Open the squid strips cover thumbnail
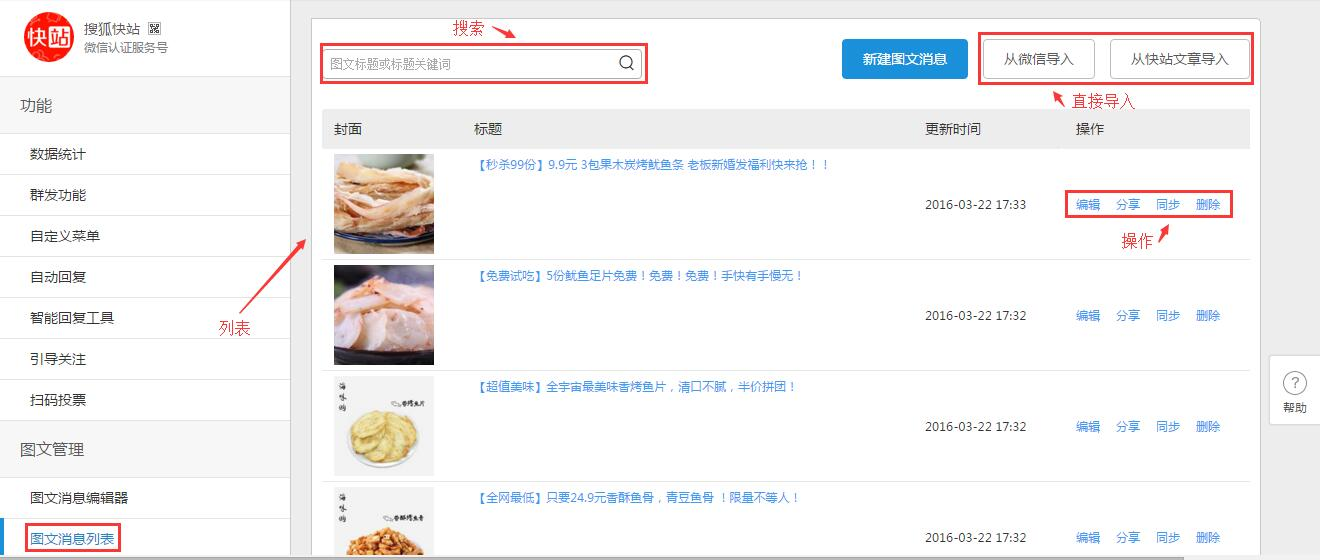1320x560 pixels. pos(384,204)
